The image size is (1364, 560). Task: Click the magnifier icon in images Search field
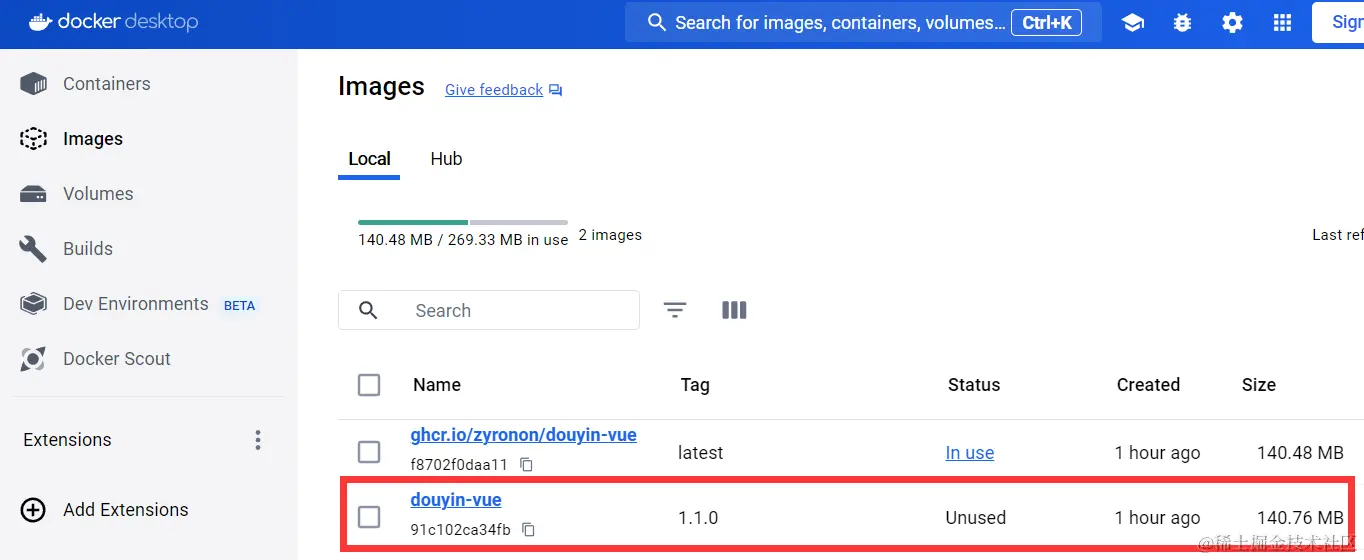click(368, 310)
